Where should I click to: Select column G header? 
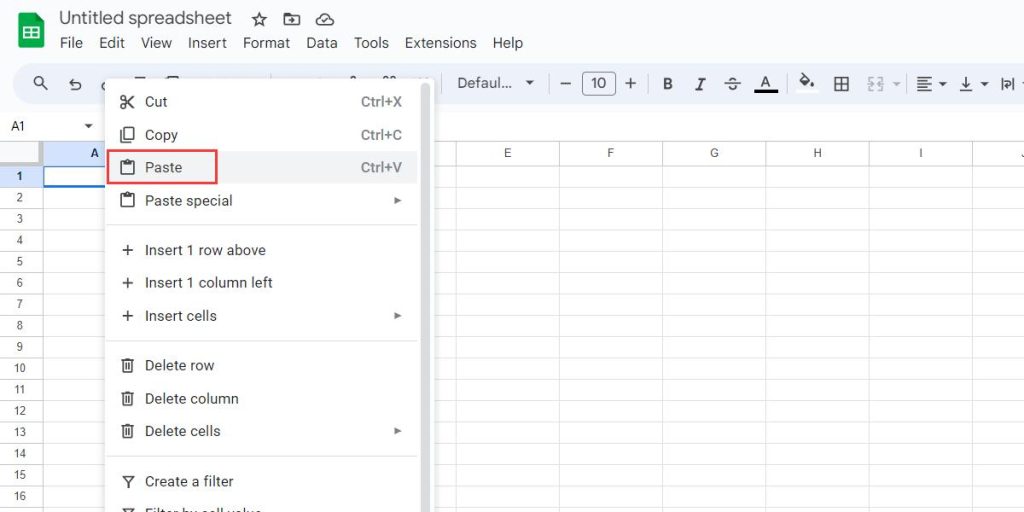714,153
